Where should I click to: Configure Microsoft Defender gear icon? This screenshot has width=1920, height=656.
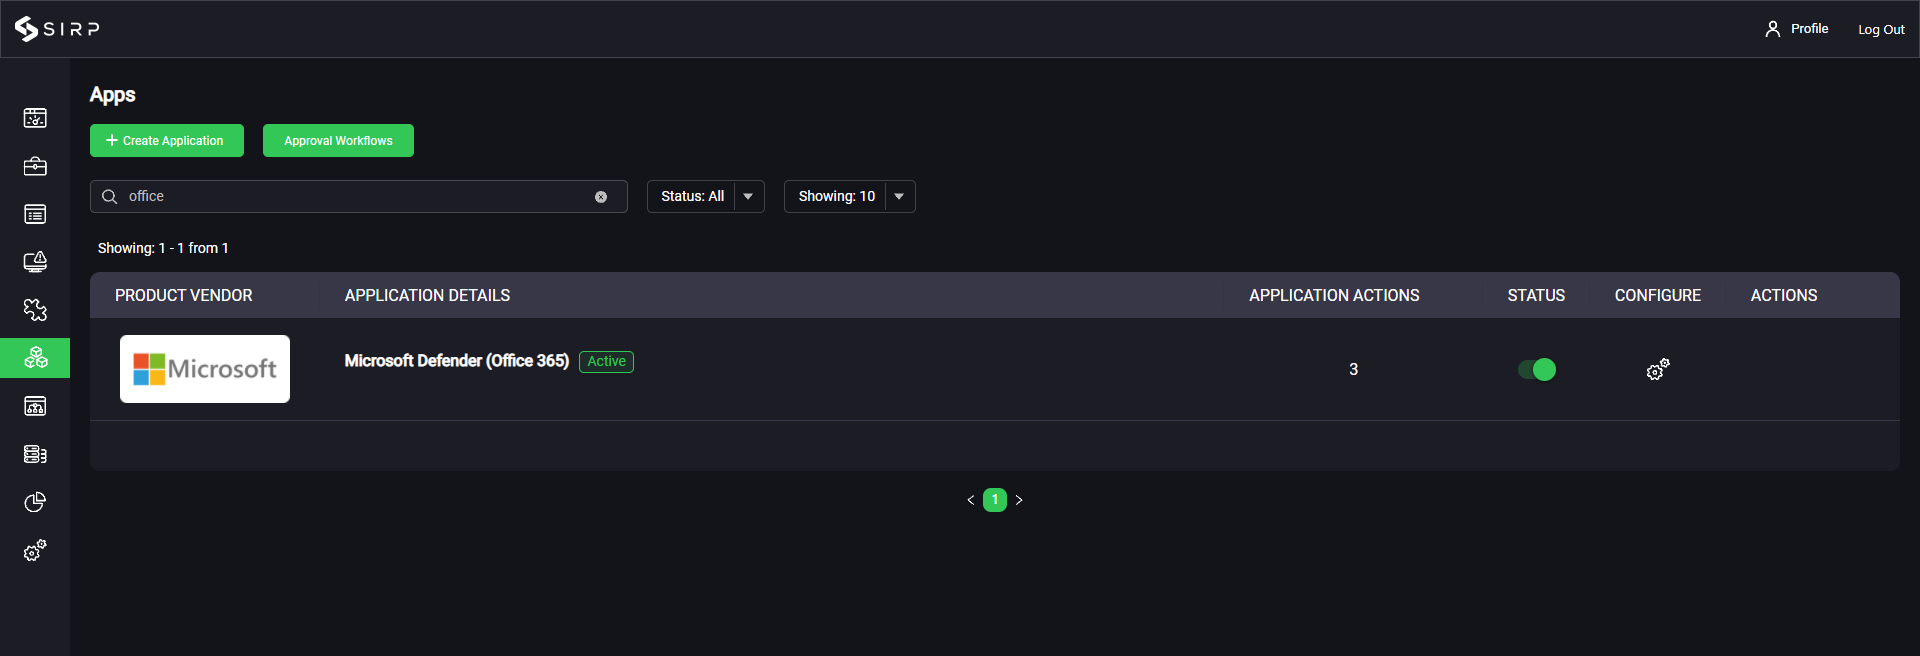tap(1658, 369)
